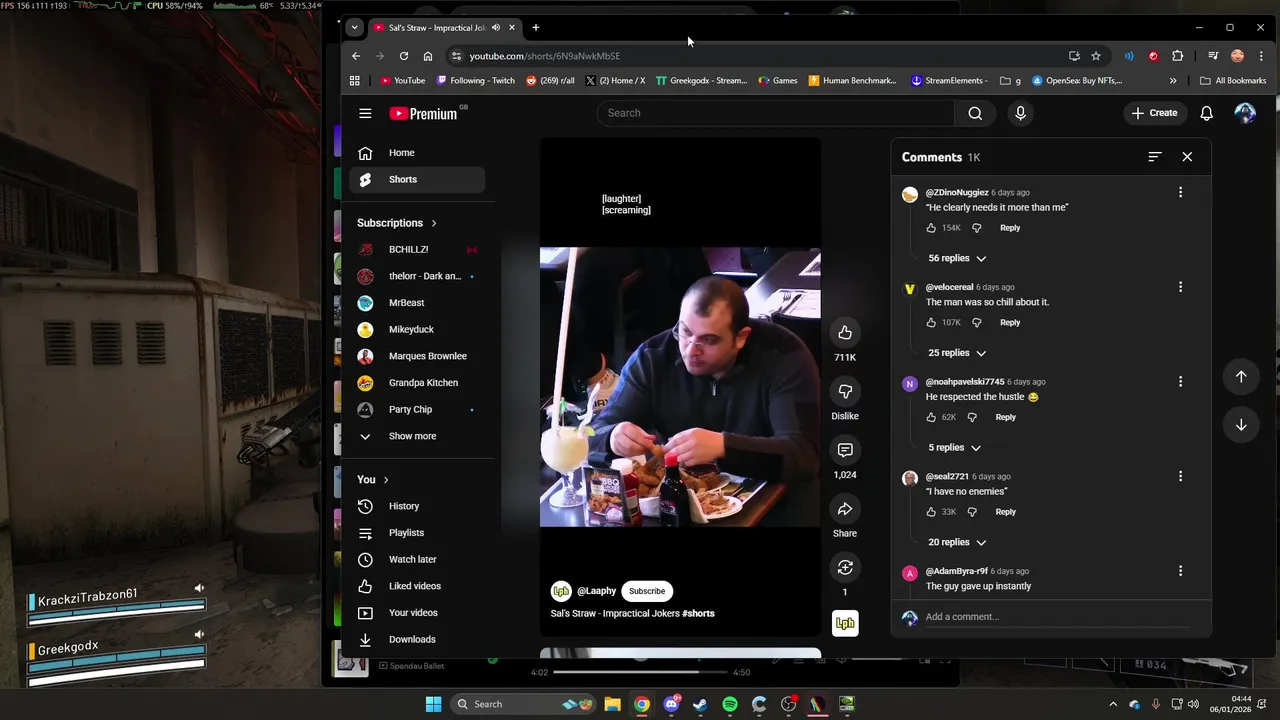Viewport: 1280px width, 720px height.
Task: Open MrBeast subscription channel
Action: tap(417, 303)
